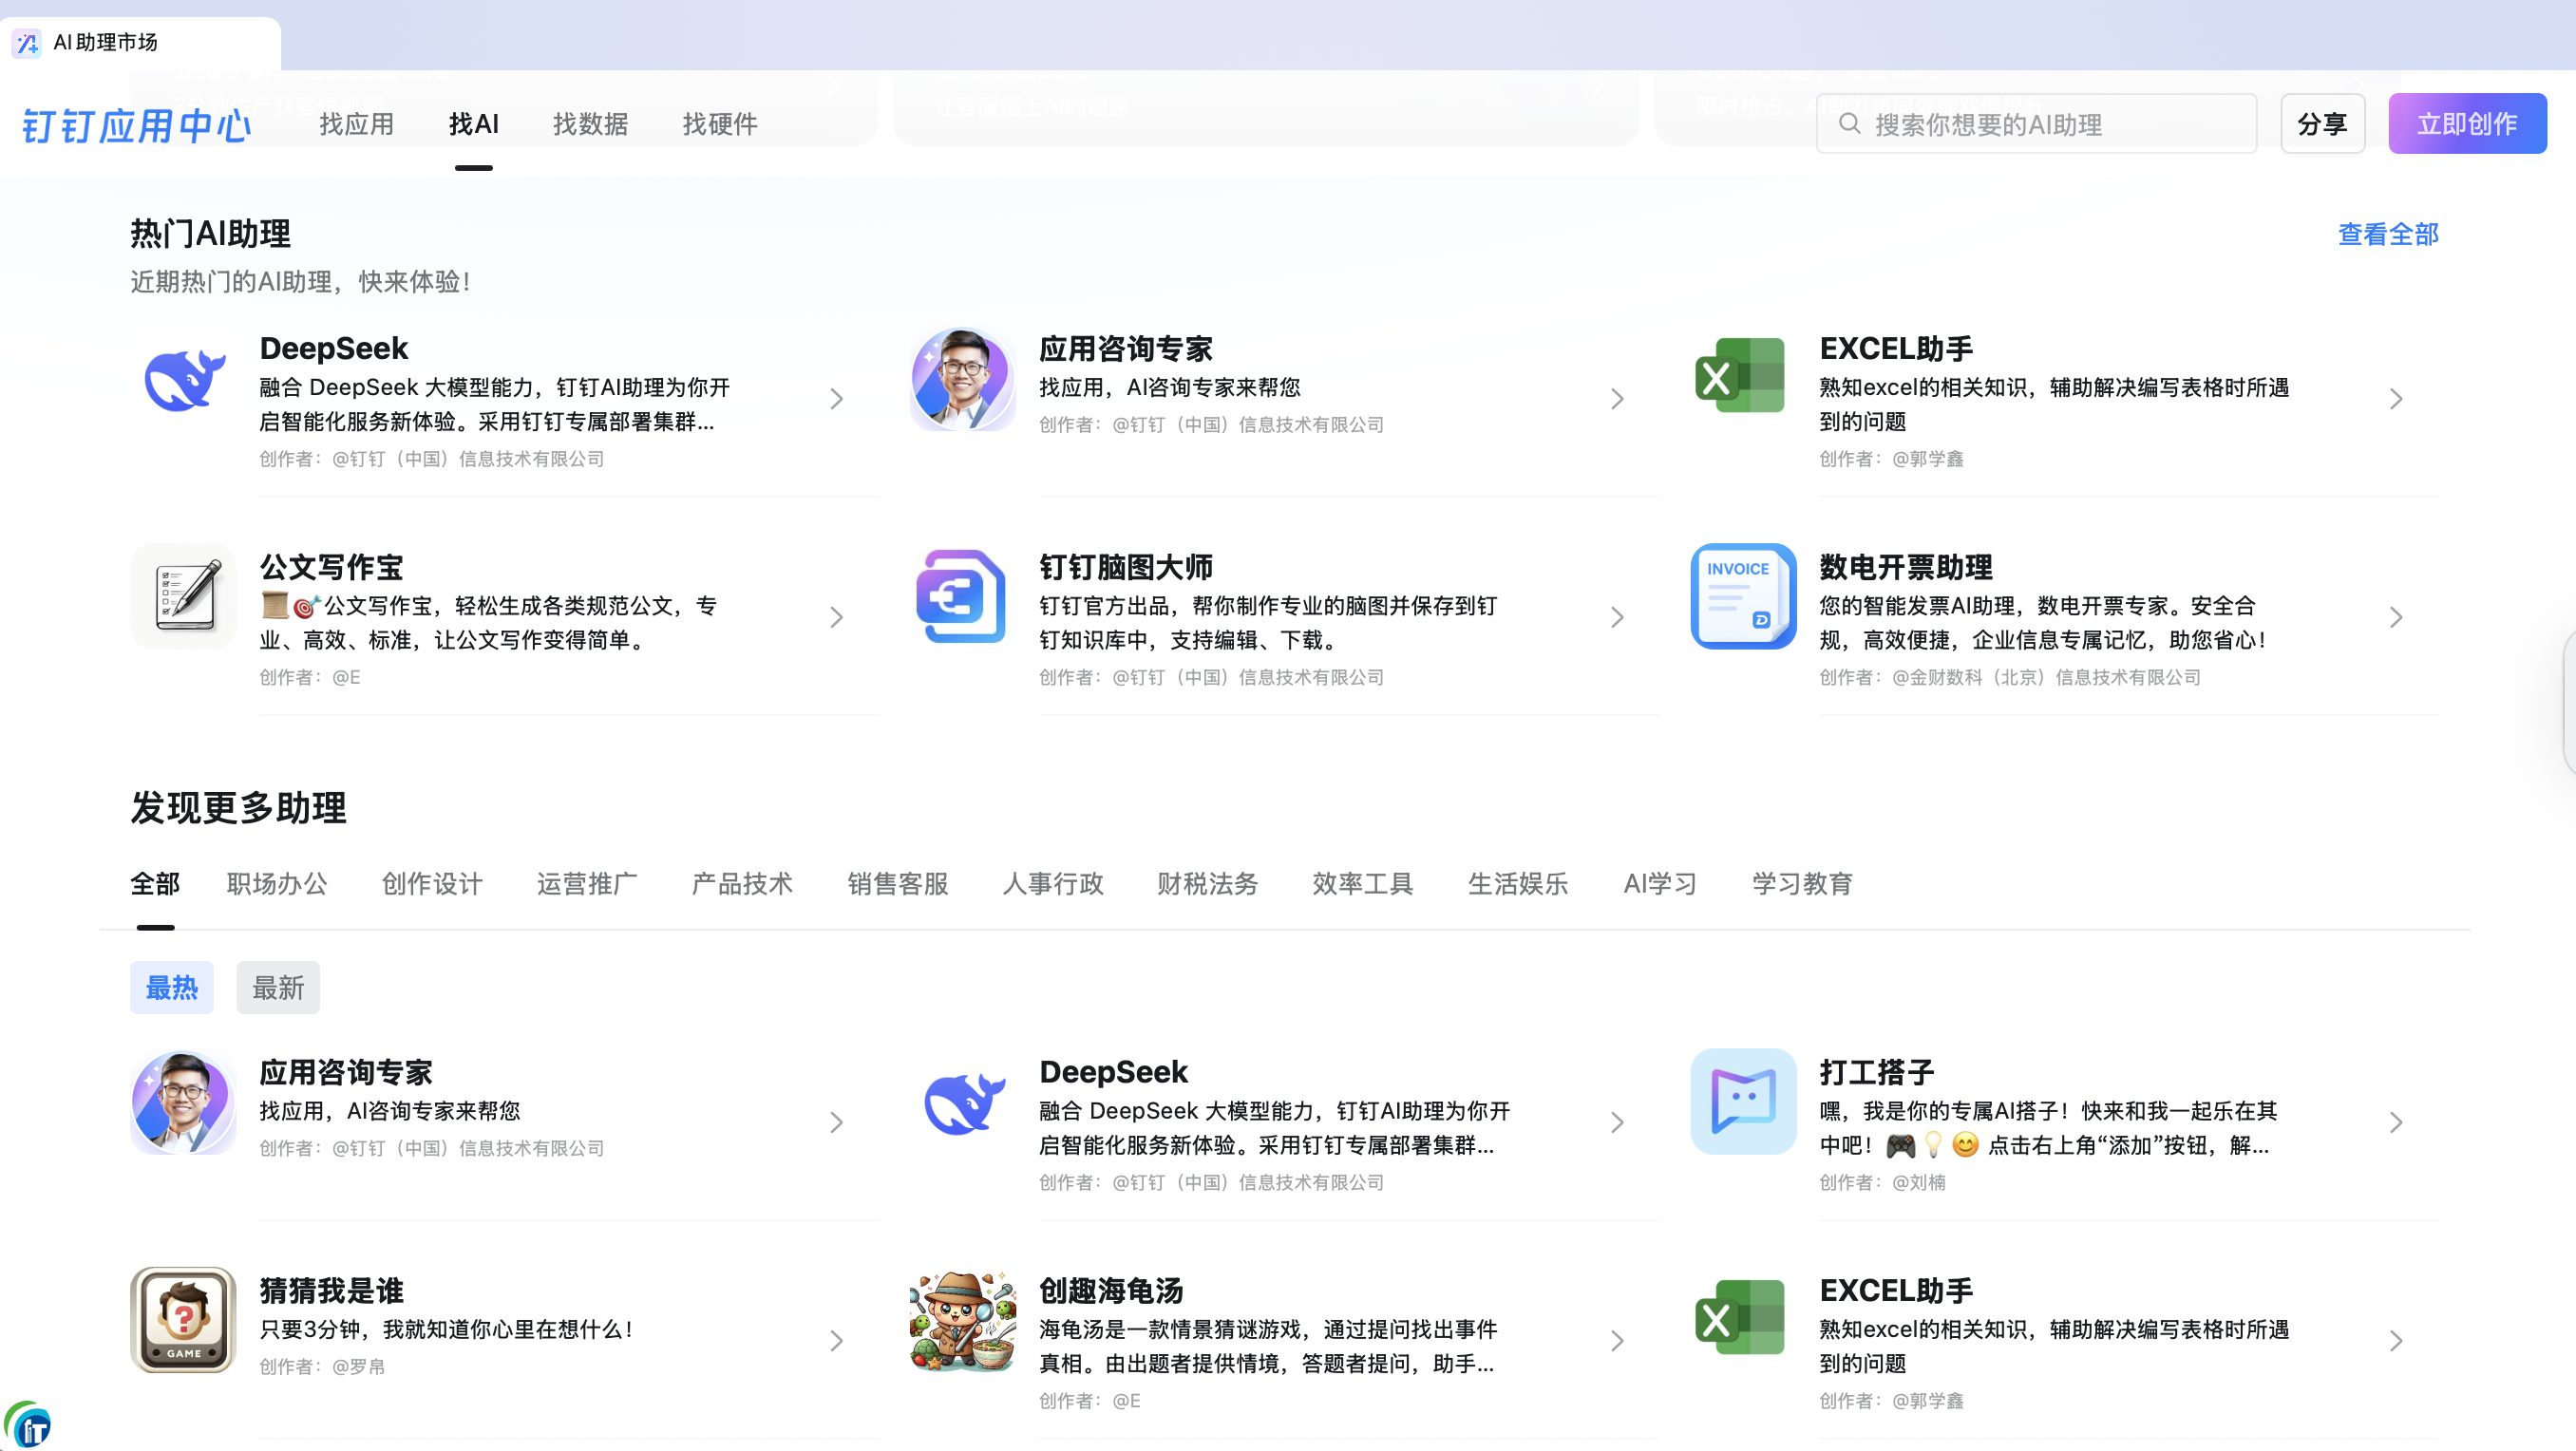Open the 公文写作宝 notepad icon
This screenshot has height=1451, width=2576.
183,597
